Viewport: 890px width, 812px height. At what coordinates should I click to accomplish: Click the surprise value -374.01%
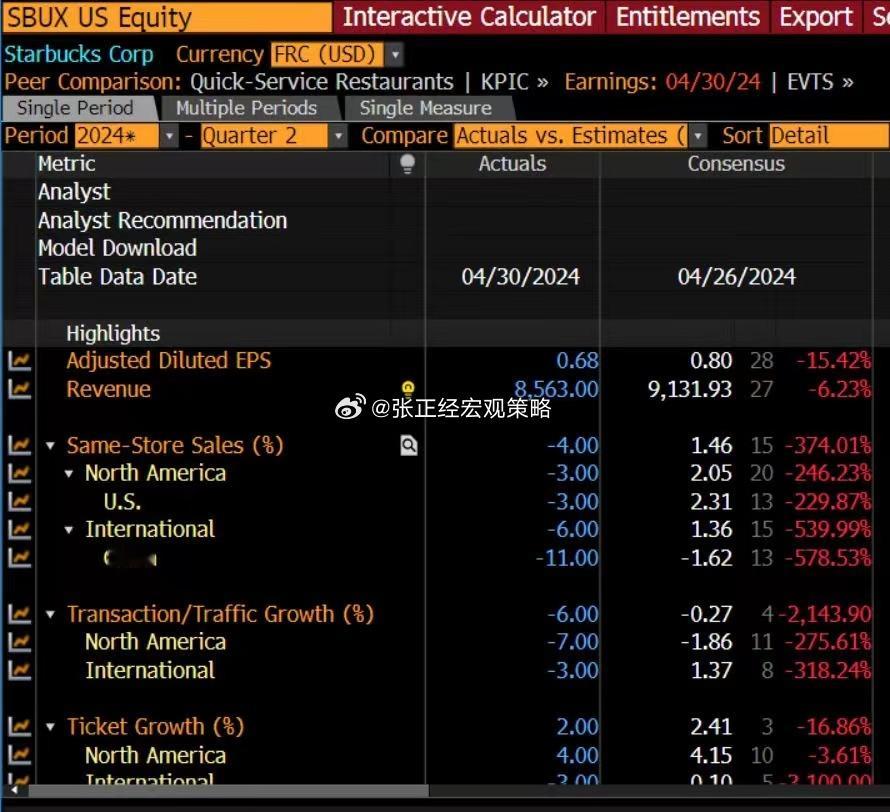pos(828,445)
